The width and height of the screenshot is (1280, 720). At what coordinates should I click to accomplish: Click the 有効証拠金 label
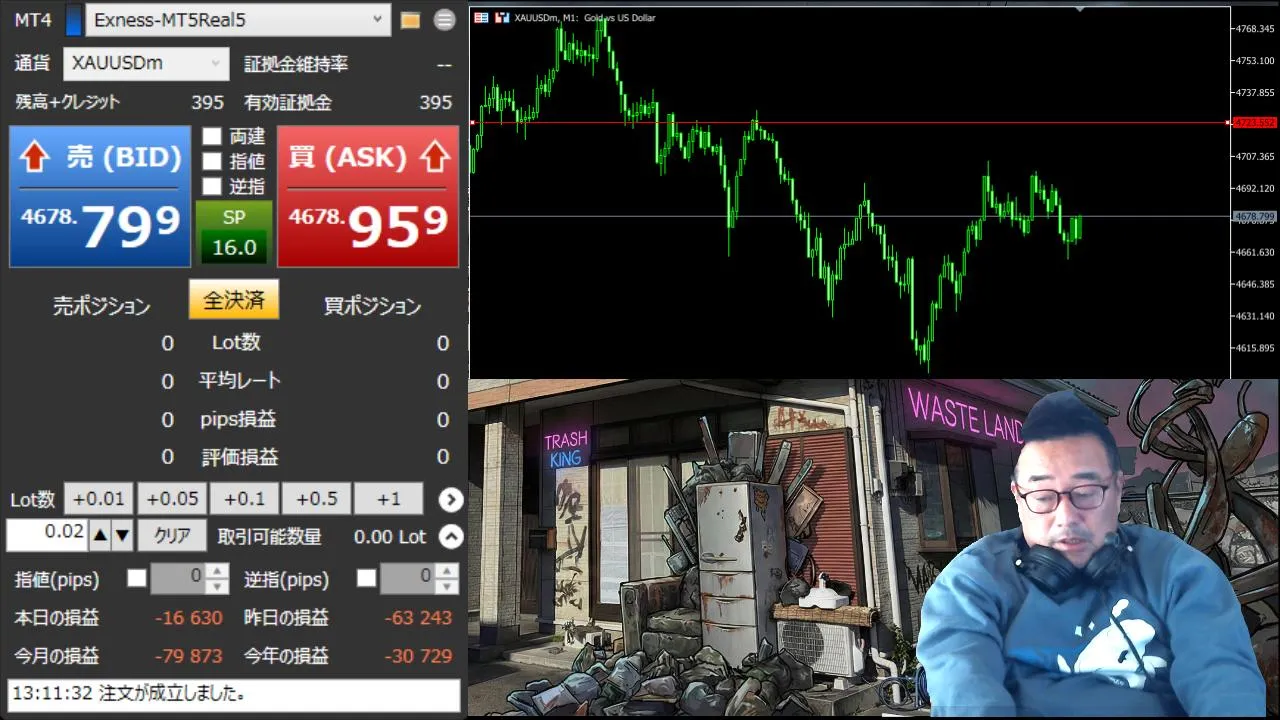point(288,102)
